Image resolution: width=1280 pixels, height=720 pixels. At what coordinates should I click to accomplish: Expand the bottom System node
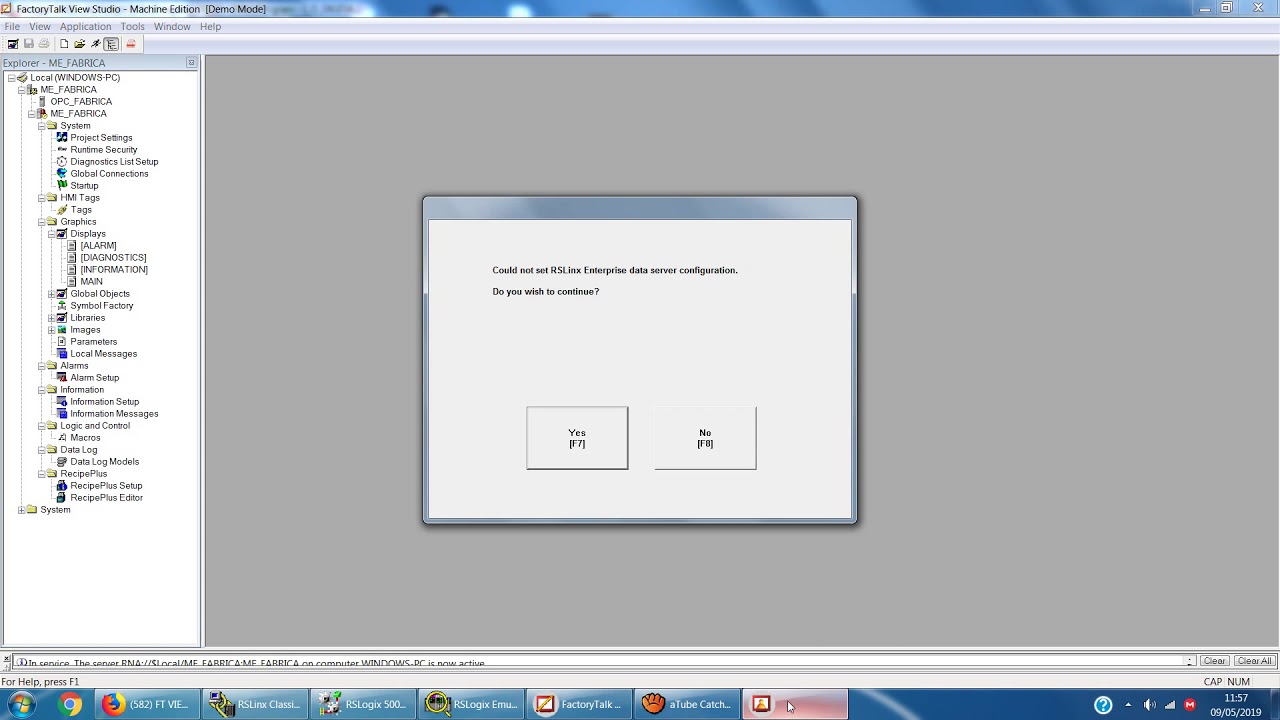21,510
